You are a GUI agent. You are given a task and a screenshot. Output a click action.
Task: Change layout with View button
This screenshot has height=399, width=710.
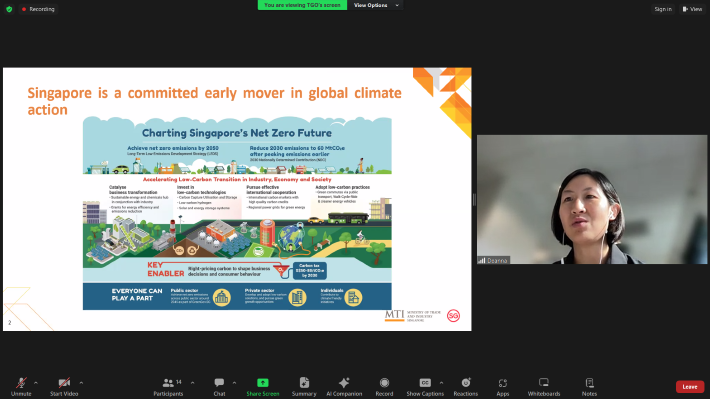(692, 9)
